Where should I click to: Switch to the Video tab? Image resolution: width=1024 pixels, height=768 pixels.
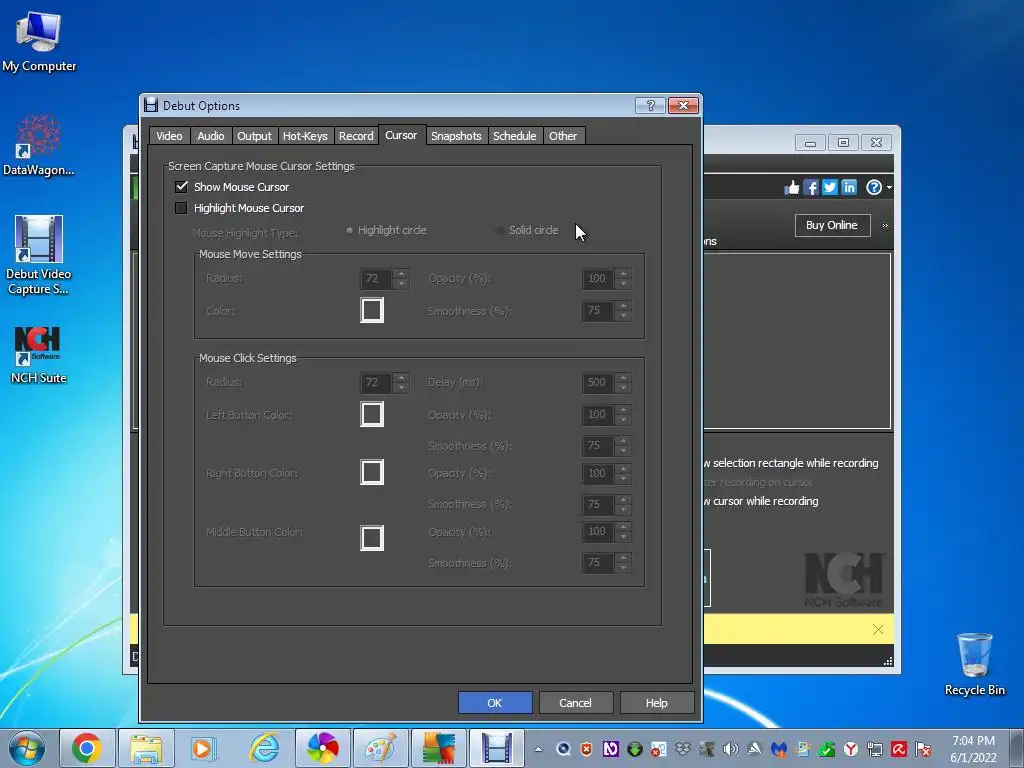(169, 136)
